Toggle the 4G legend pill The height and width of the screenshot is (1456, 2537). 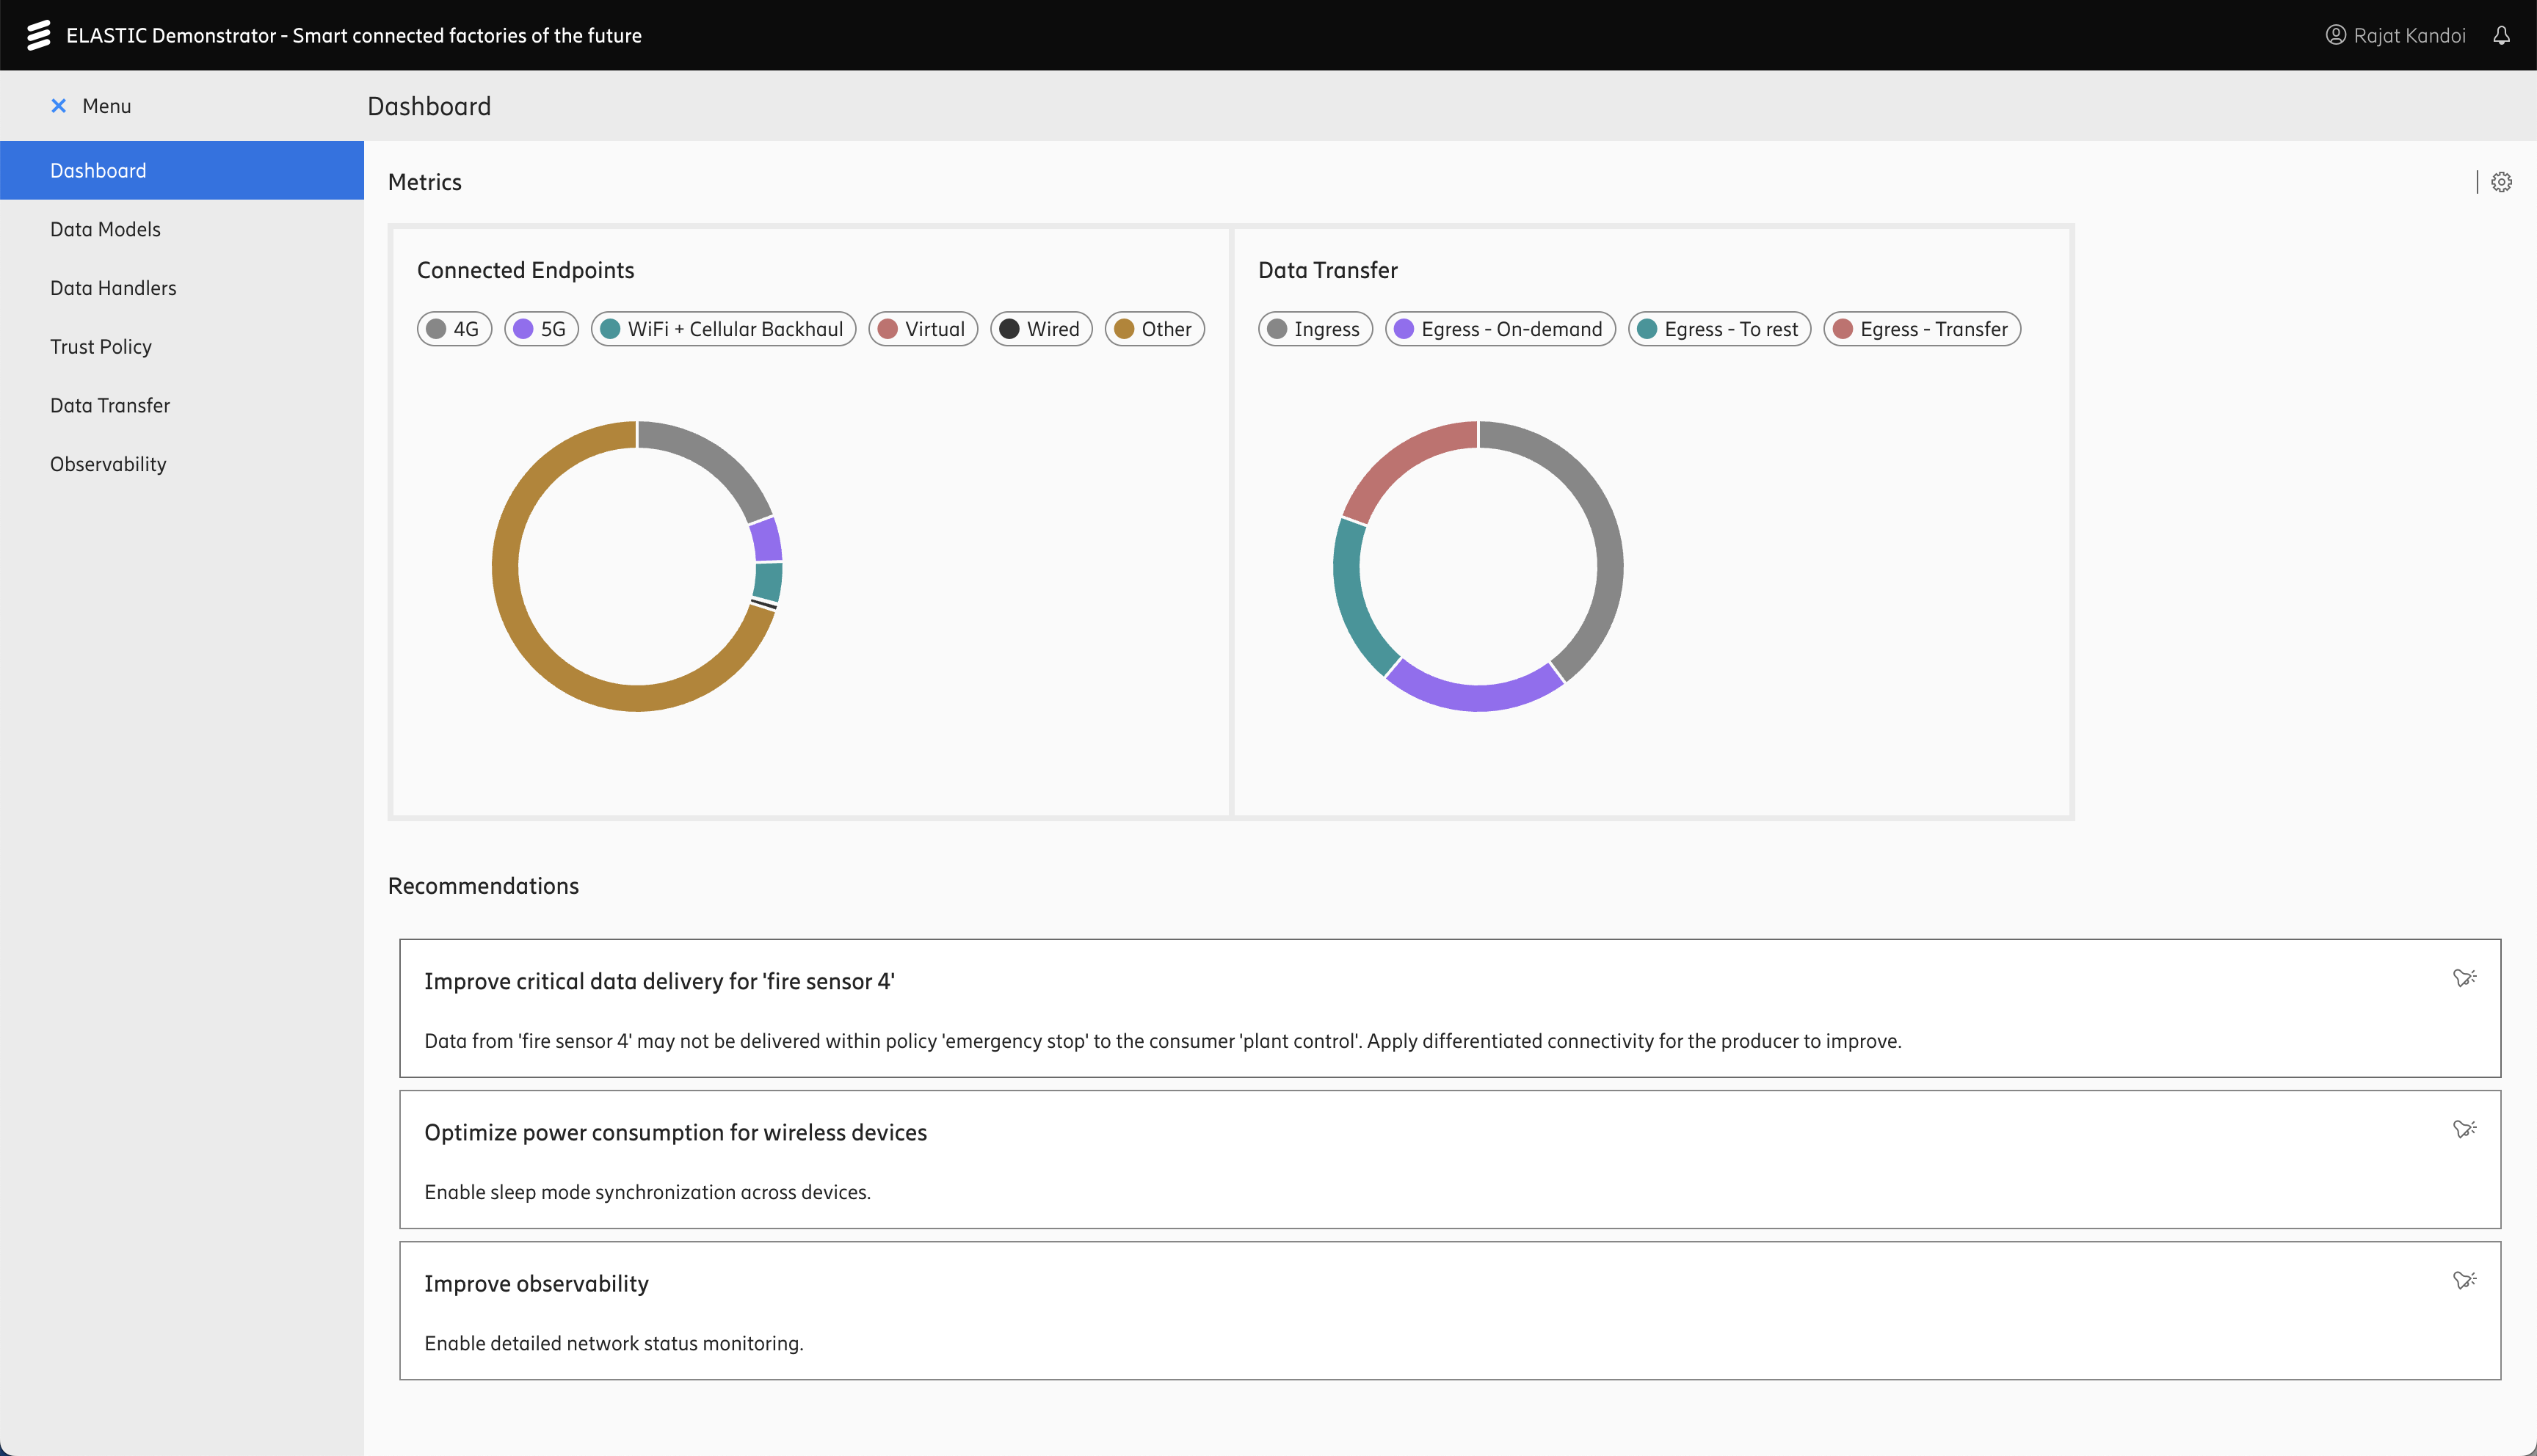pos(454,329)
